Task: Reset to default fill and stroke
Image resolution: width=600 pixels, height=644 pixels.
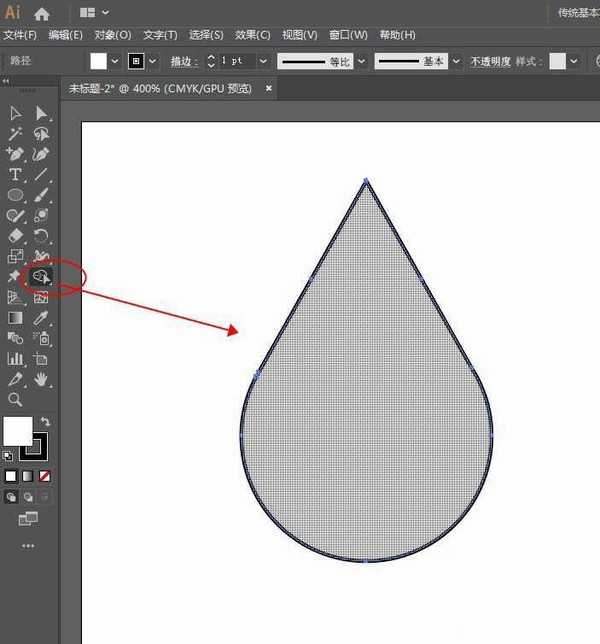Action: (9, 456)
